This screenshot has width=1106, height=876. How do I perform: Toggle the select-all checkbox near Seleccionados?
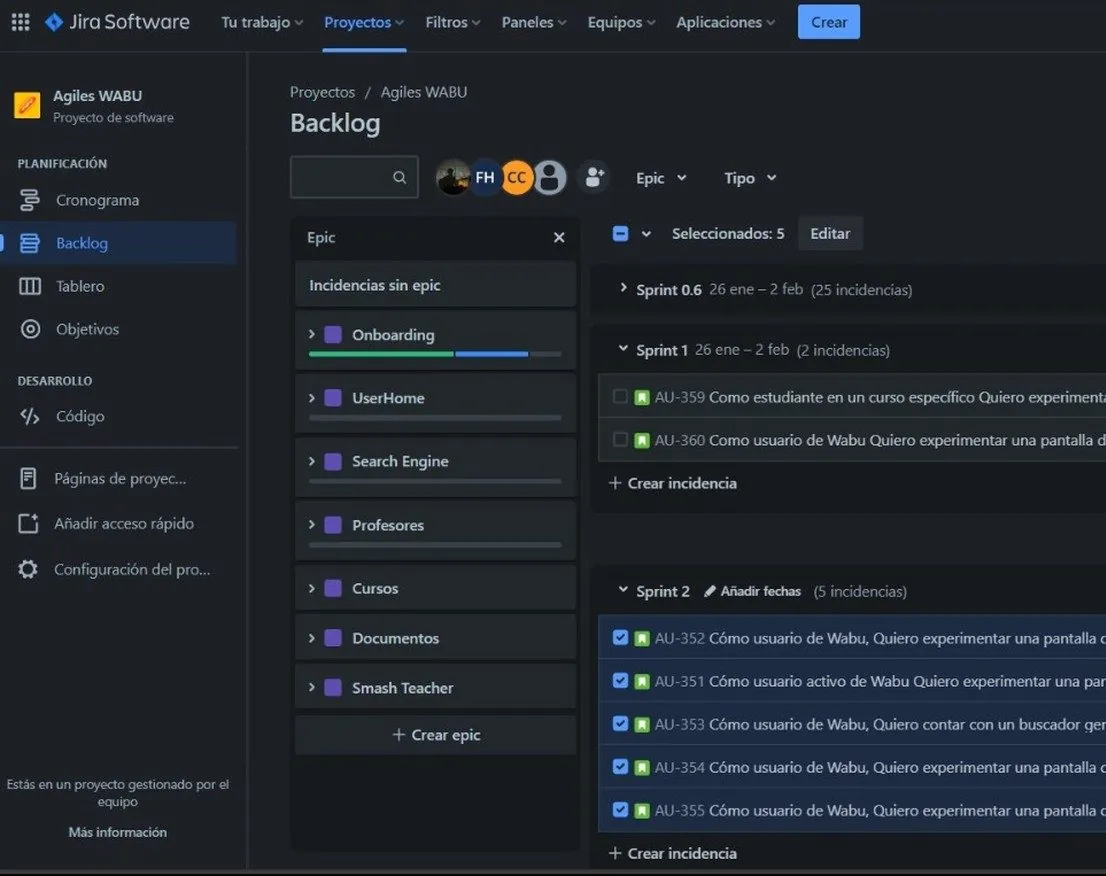620,233
